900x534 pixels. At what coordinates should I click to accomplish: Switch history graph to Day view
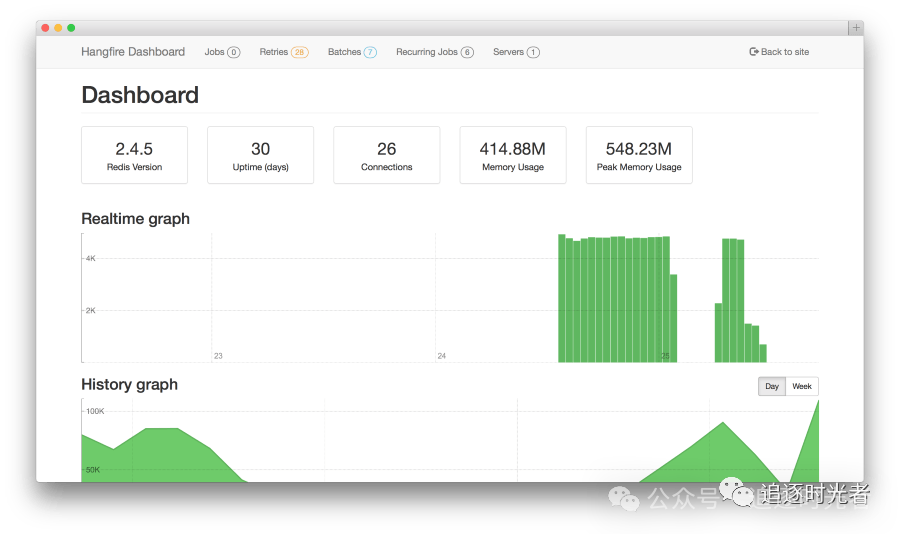pyautogui.click(x=772, y=386)
